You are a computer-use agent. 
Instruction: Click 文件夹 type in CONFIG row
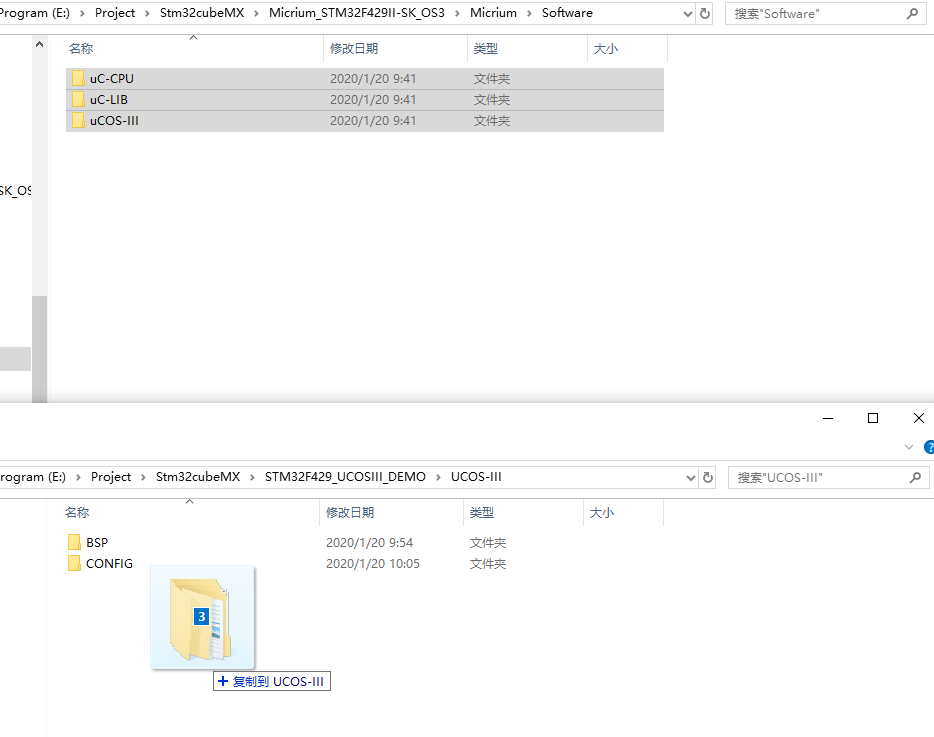point(488,563)
